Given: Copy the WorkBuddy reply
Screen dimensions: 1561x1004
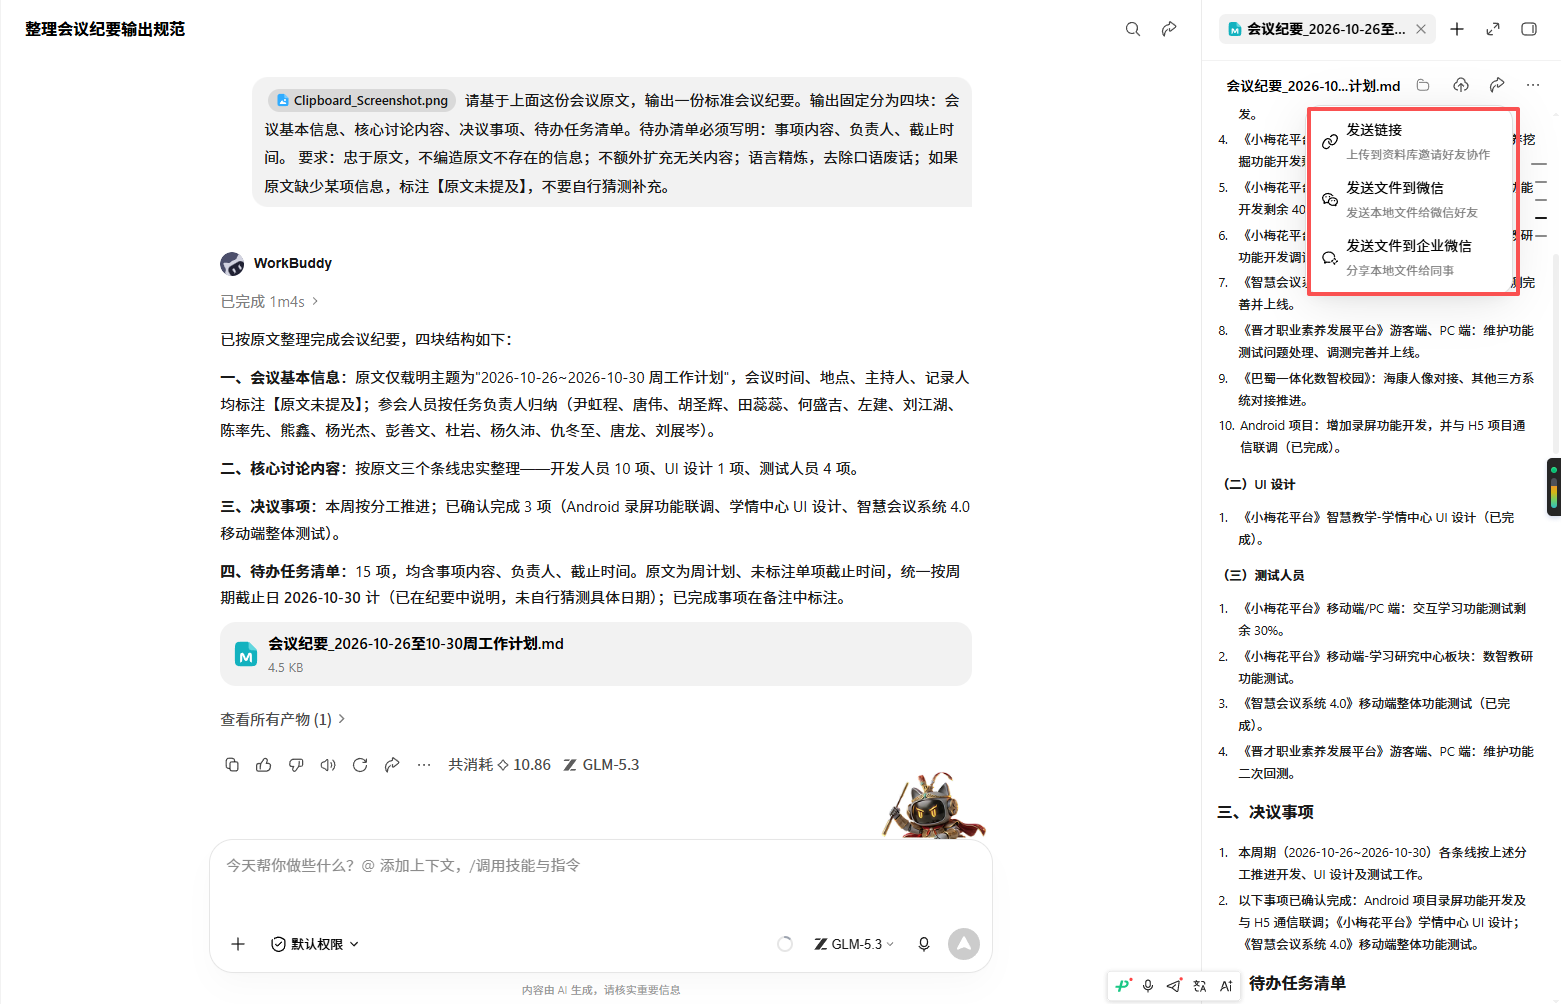Looking at the screenshot, I should point(232,765).
